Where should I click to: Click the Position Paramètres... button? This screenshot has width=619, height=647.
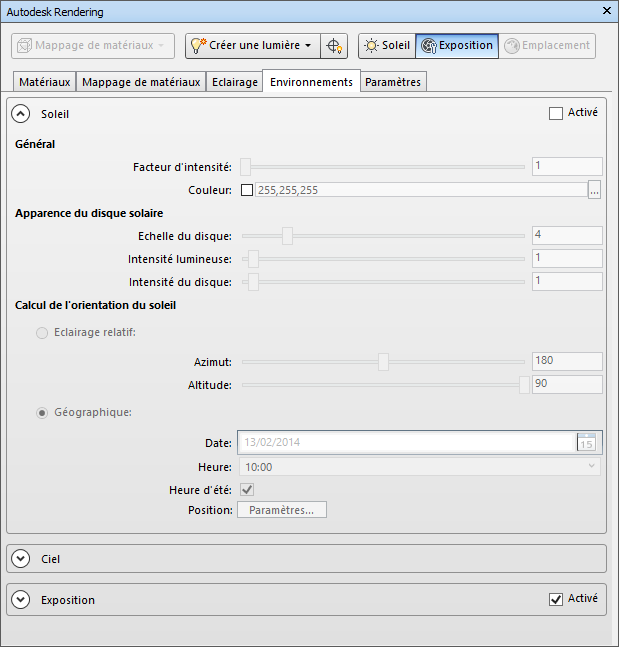pos(282,510)
